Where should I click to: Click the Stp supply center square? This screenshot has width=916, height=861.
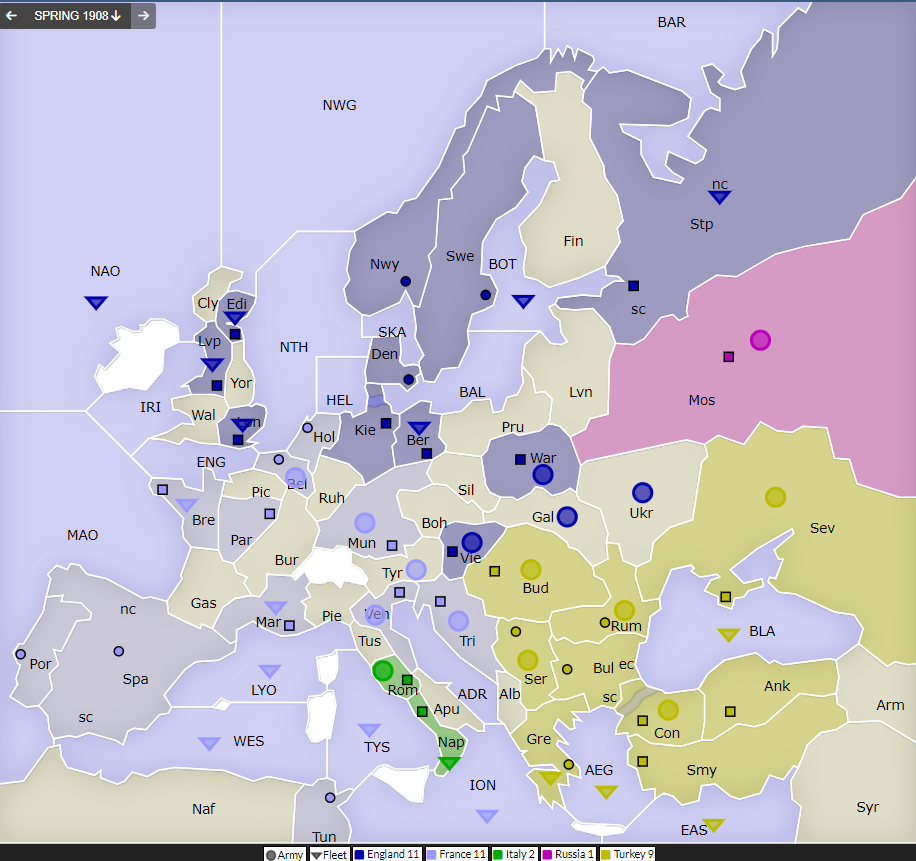click(x=634, y=286)
